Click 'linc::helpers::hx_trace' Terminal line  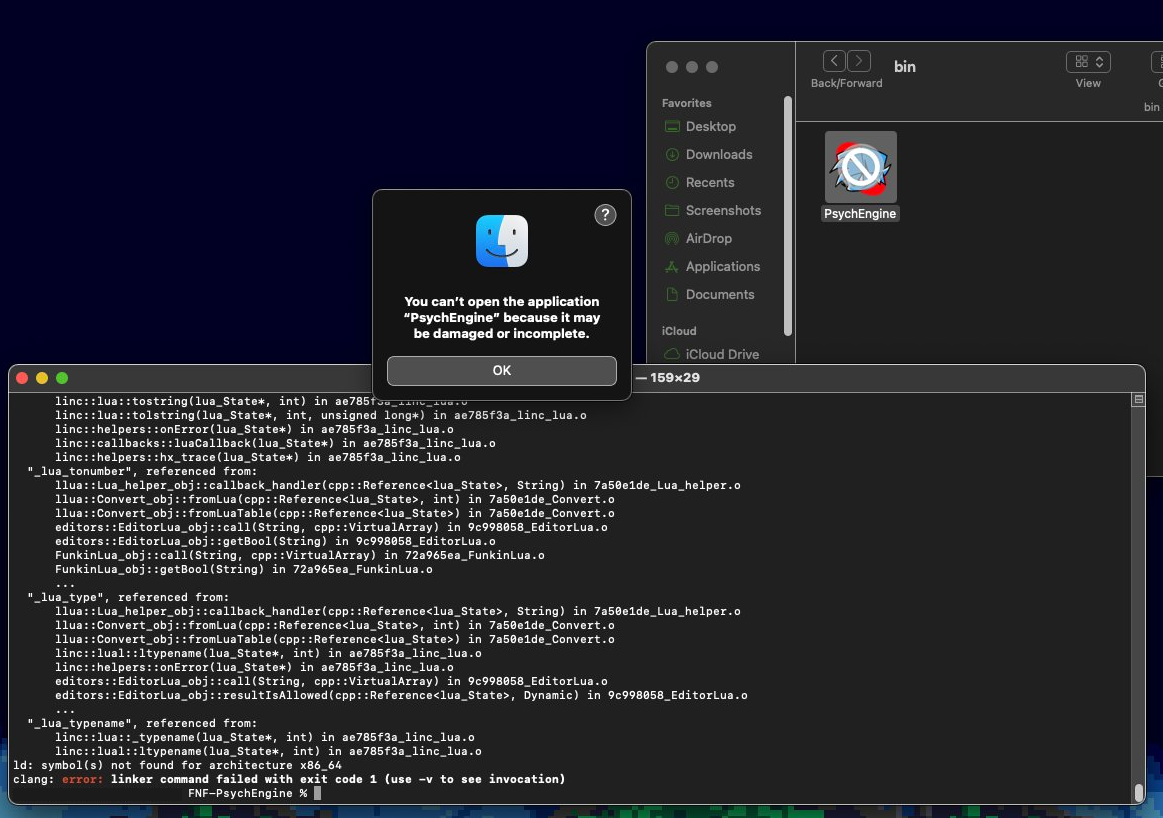[257, 457]
